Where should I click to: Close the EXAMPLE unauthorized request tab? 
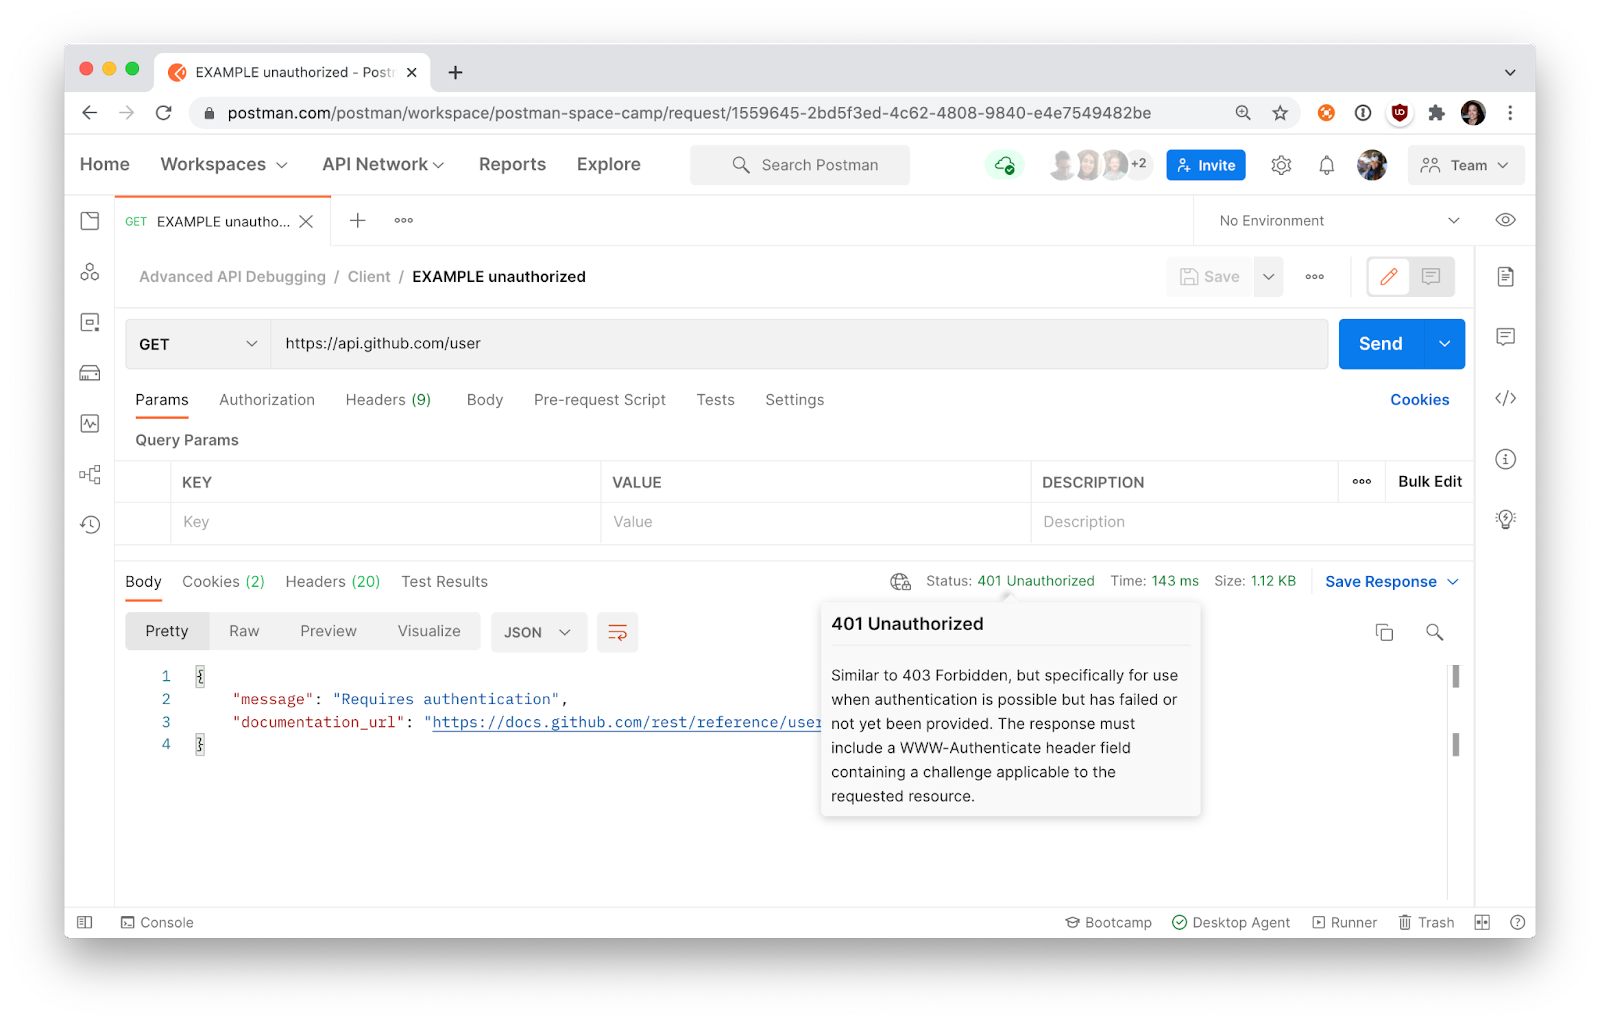pos(306,221)
